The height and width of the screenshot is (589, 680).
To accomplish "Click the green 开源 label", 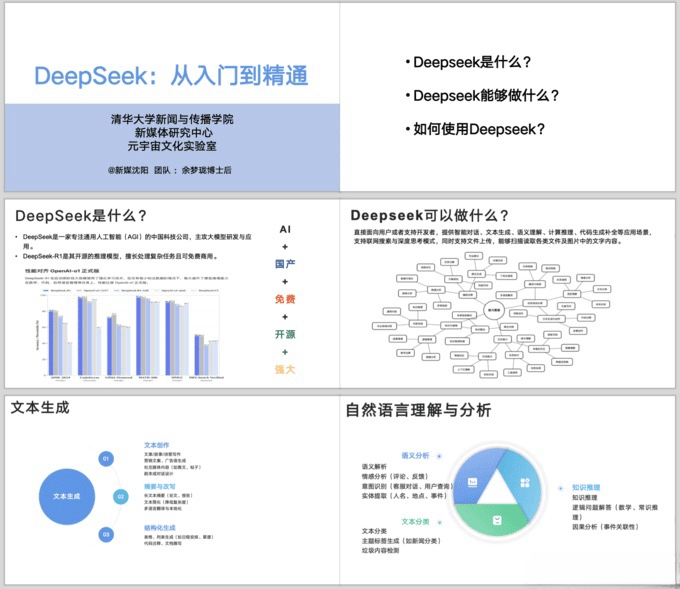I will (x=285, y=334).
